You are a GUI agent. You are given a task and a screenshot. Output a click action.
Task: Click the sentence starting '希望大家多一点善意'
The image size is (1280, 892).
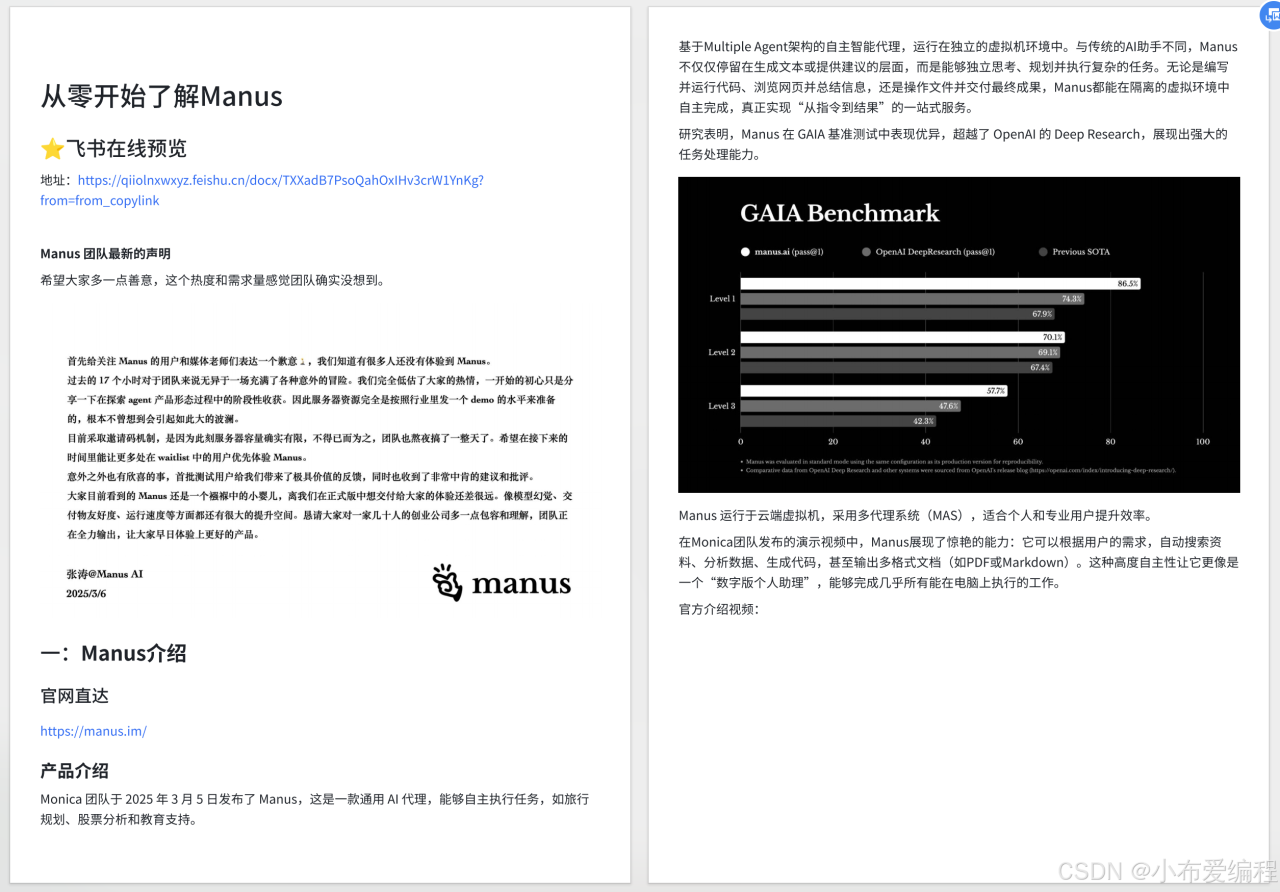point(212,280)
